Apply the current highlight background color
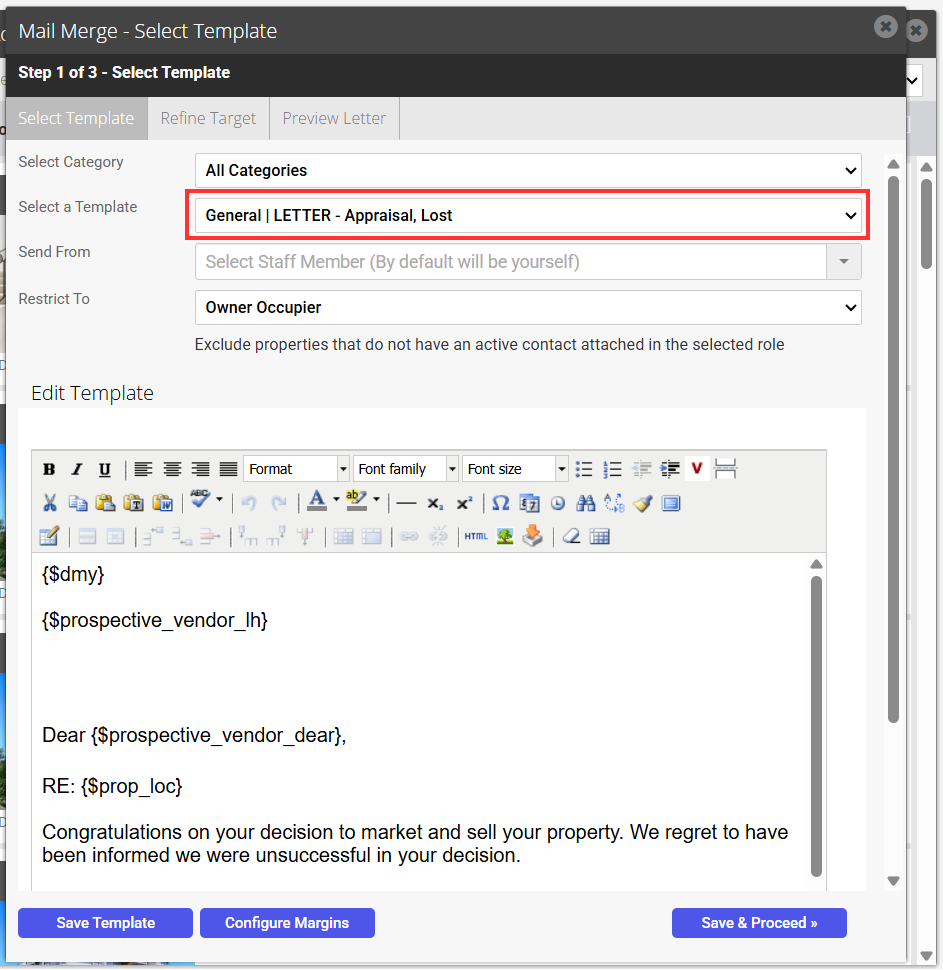 356,500
